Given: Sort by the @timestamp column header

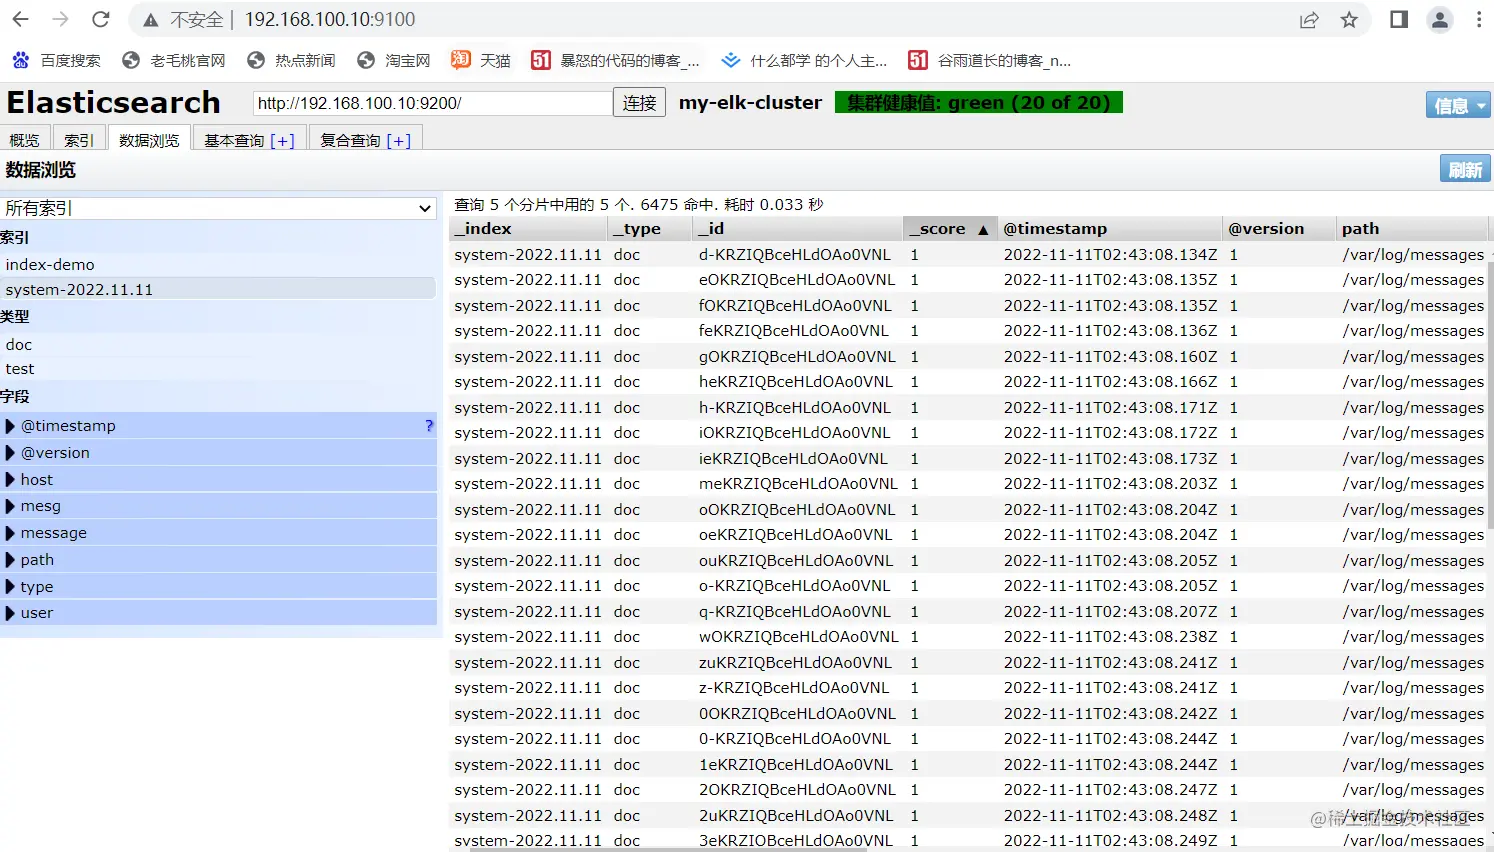Looking at the screenshot, I should (1109, 228).
